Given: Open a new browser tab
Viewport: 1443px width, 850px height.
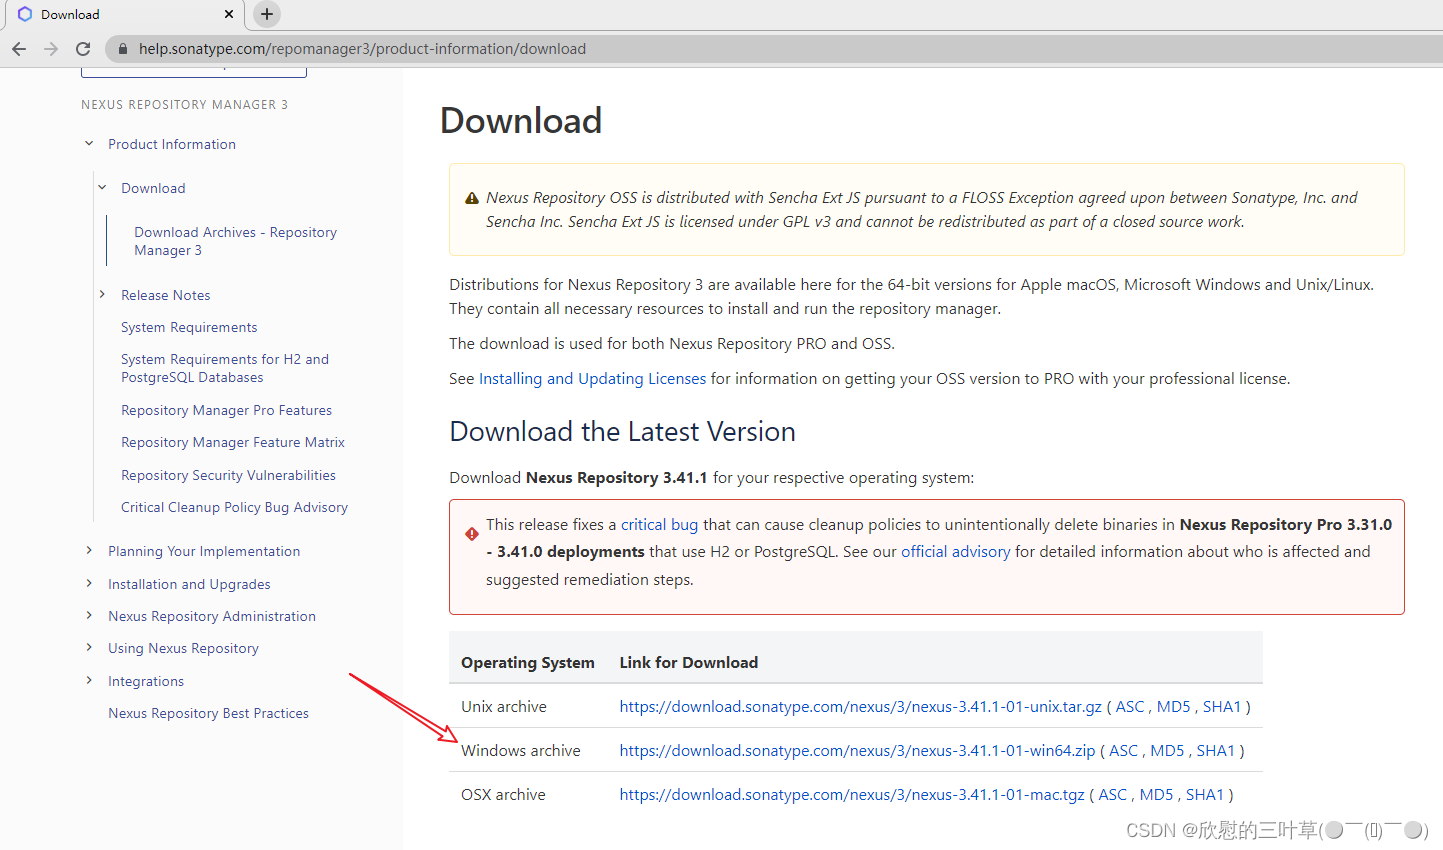Looking at the screenshot, I should pyautogui.click(x=267, y=14).
